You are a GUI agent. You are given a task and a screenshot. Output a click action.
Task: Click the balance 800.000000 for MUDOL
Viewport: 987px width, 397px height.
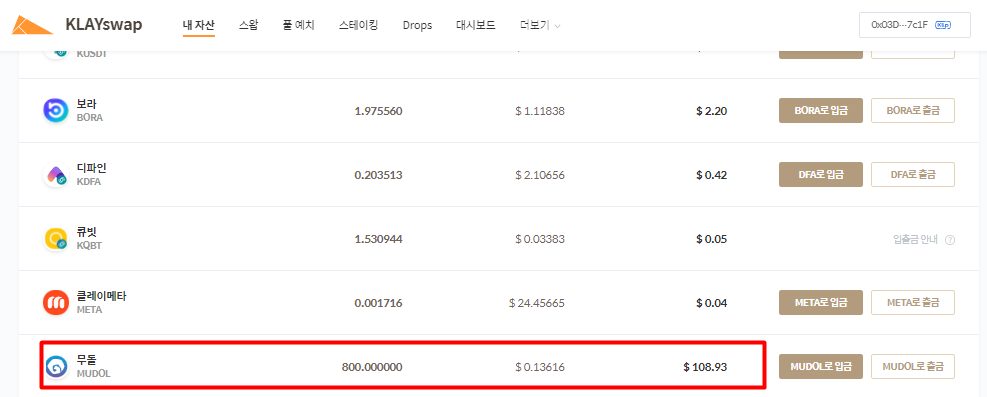click(x=372, y=367)
